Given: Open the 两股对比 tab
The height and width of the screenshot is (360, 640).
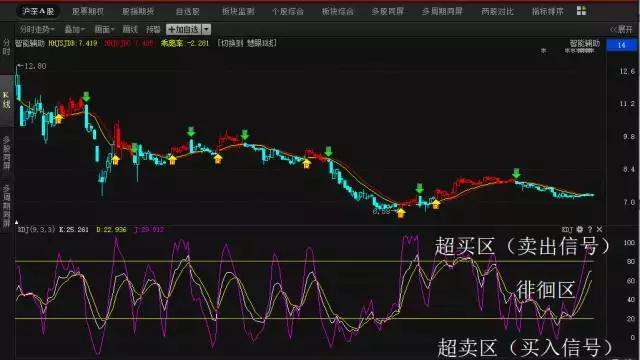Looking at the screenshot, I should (497, 11).
